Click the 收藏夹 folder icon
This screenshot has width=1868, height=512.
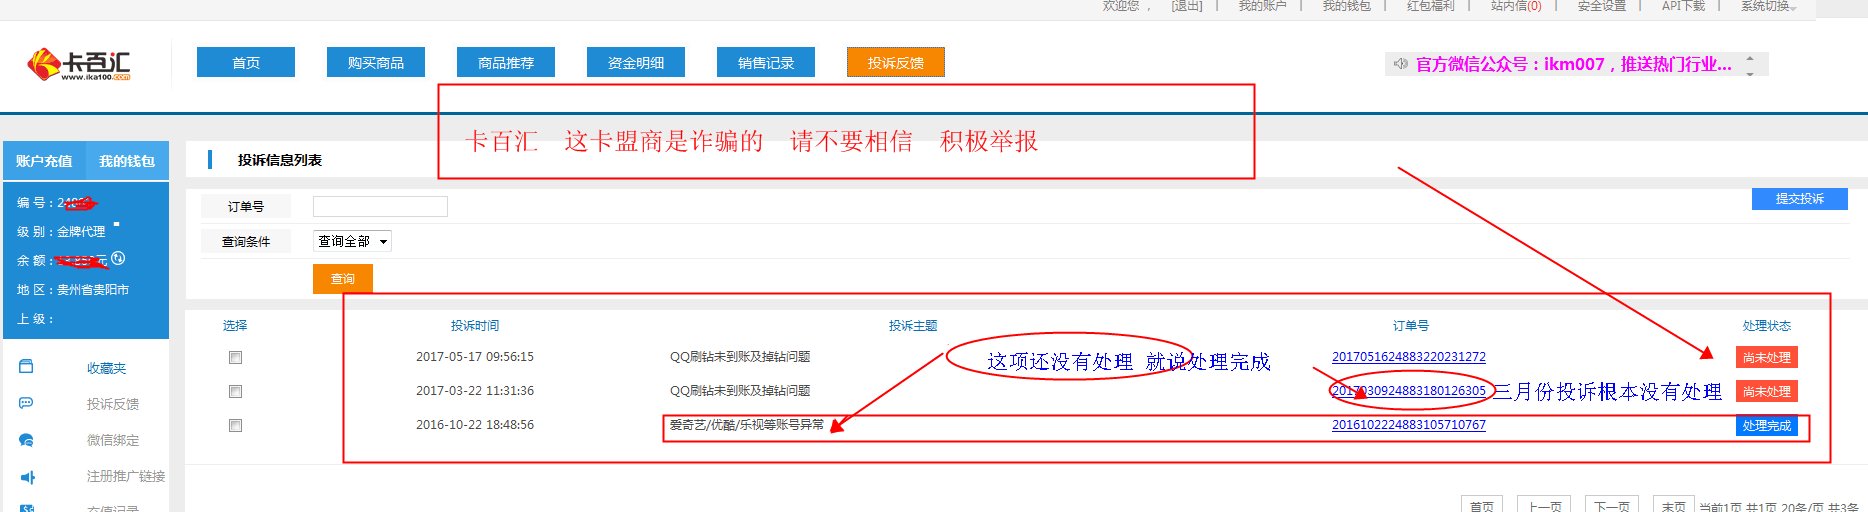click(x=27, y=367)
